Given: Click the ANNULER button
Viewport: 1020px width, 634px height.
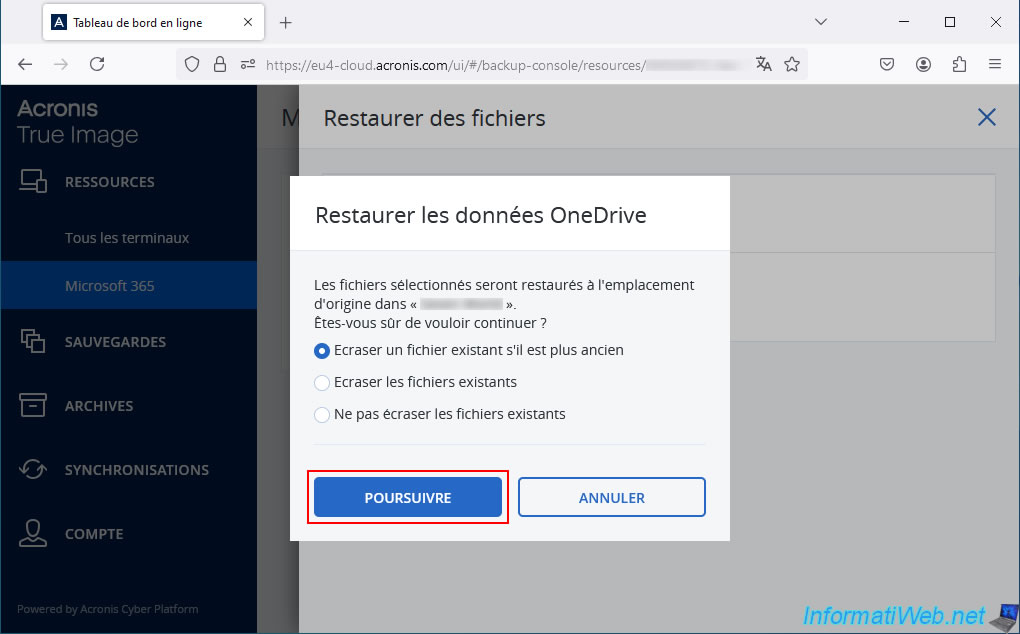Looking at the screenshot, I should coord(611,497).
